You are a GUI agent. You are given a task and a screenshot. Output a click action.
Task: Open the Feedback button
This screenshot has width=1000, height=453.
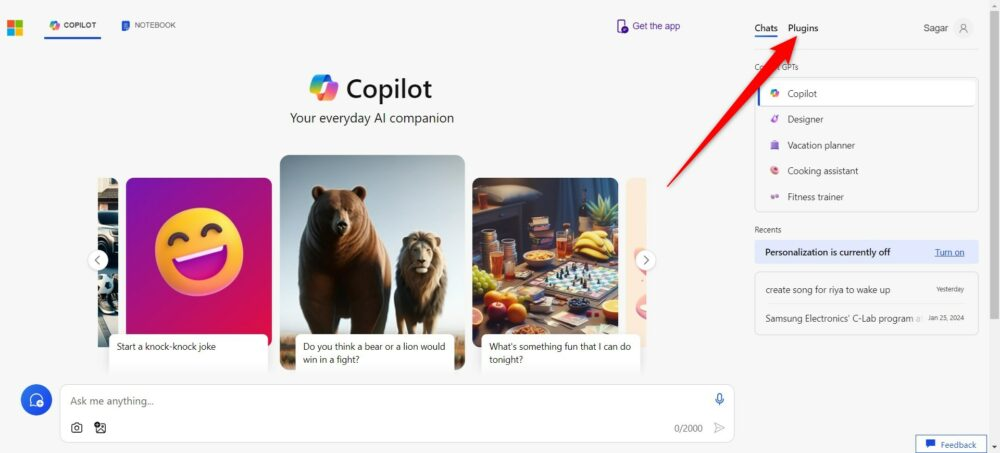pyautogui.click(x=951, y=444)
